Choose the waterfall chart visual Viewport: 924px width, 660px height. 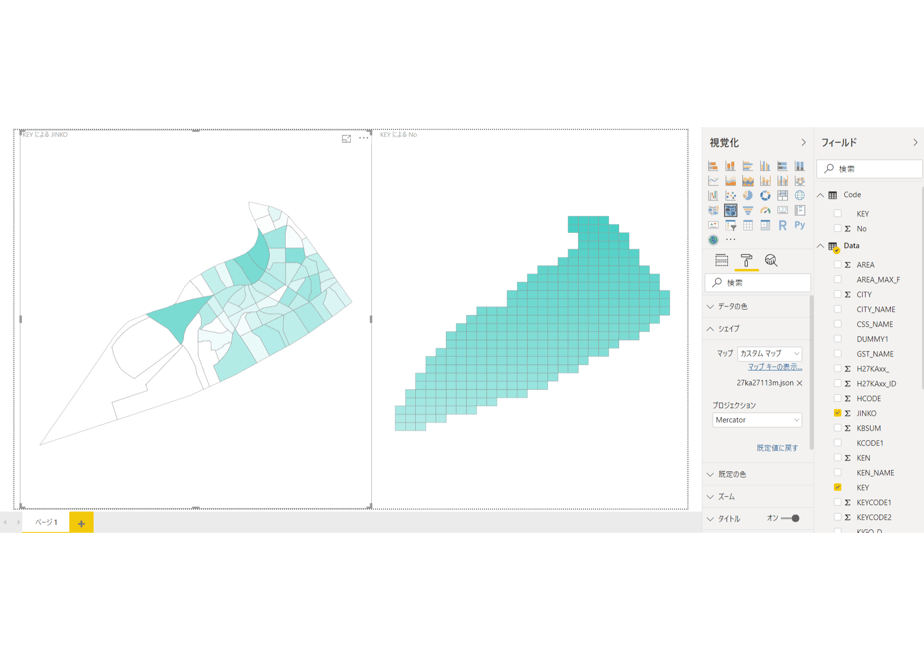713,195
